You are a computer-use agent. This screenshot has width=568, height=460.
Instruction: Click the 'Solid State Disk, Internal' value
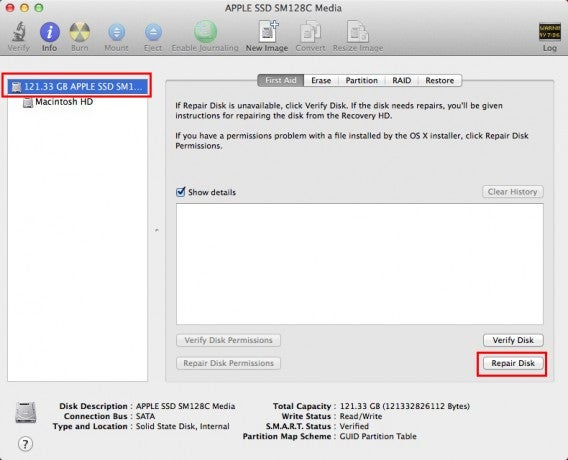[x=183, y=426]
